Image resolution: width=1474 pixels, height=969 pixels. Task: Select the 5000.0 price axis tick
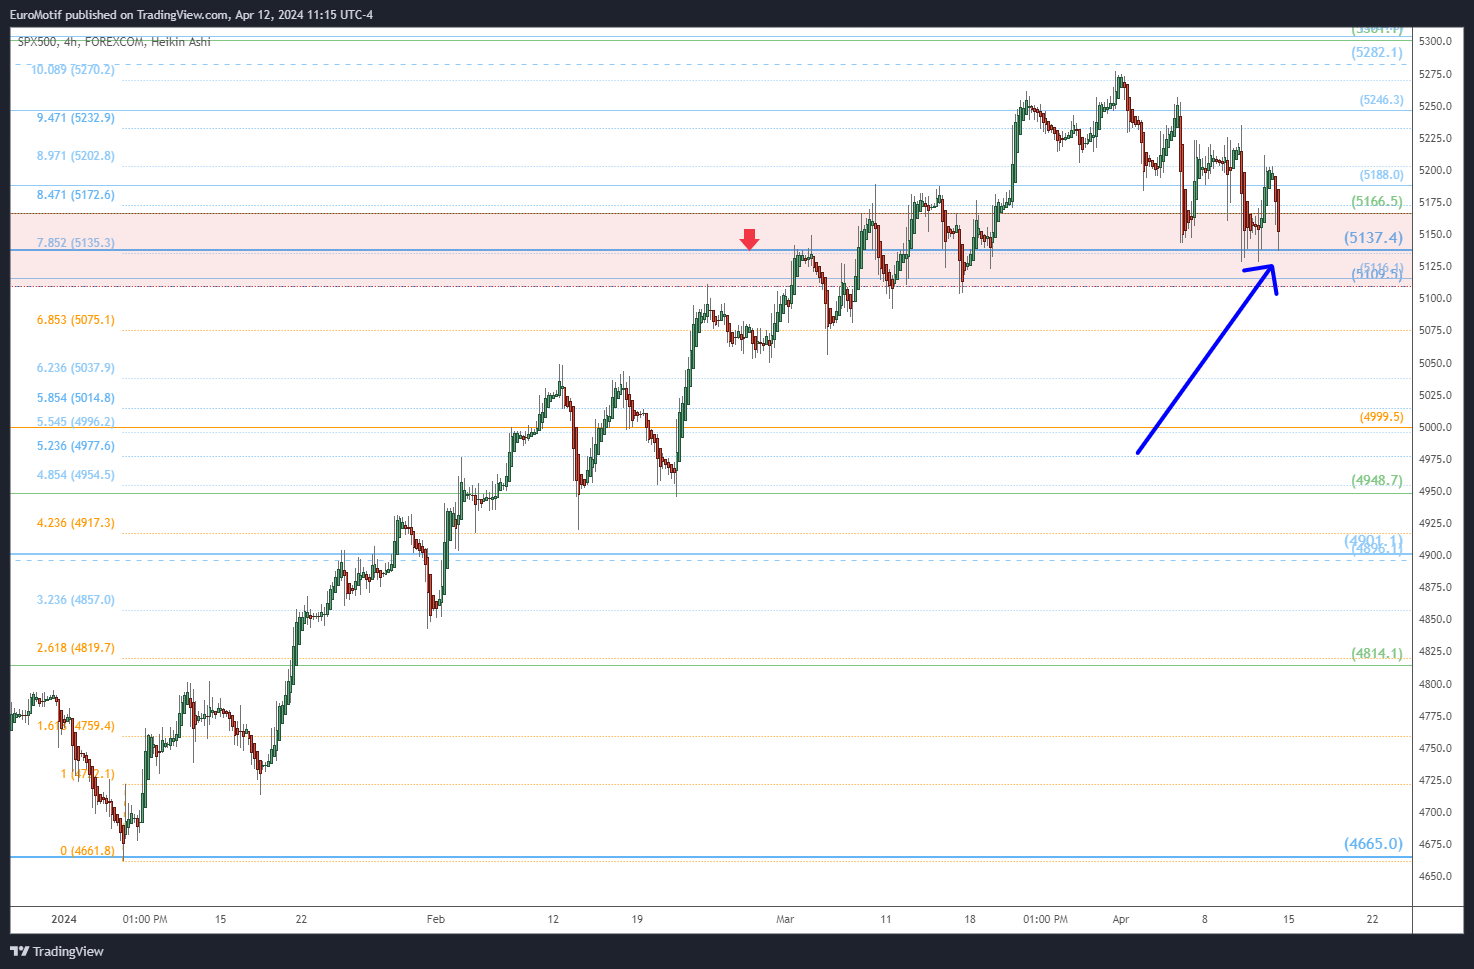1435,427
